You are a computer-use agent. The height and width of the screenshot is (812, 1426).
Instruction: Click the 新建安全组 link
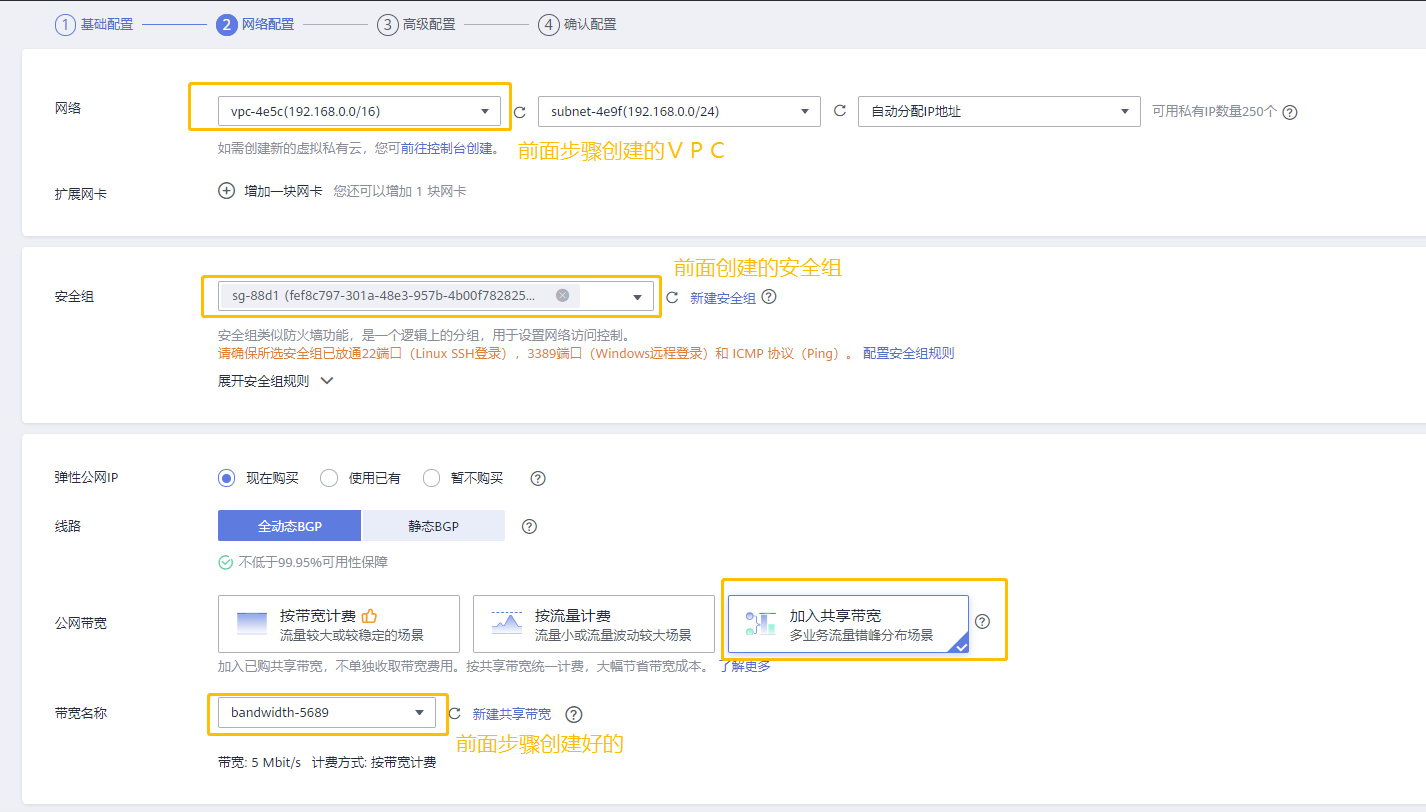click(723, 298)
